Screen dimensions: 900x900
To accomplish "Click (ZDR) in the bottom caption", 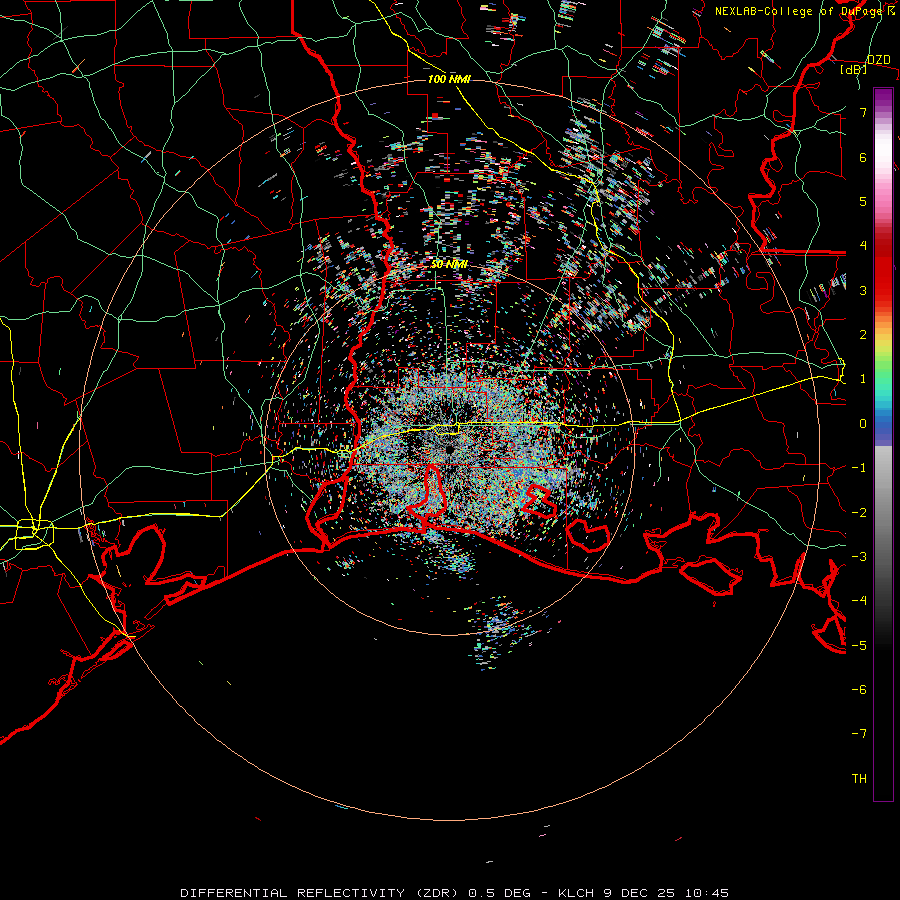I will 435,893.
